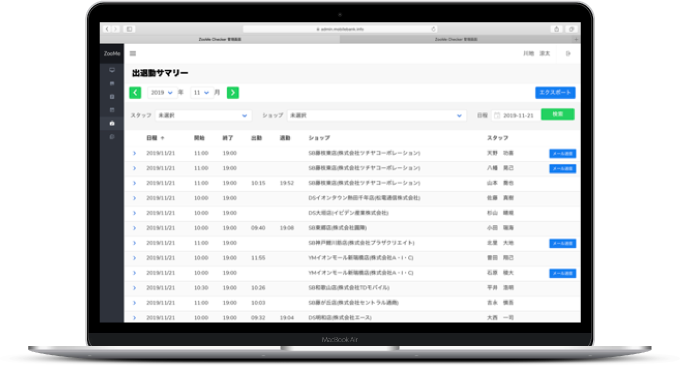
Task: Click the 出退勤サマリー page title
Action: (x=160, y=73)
